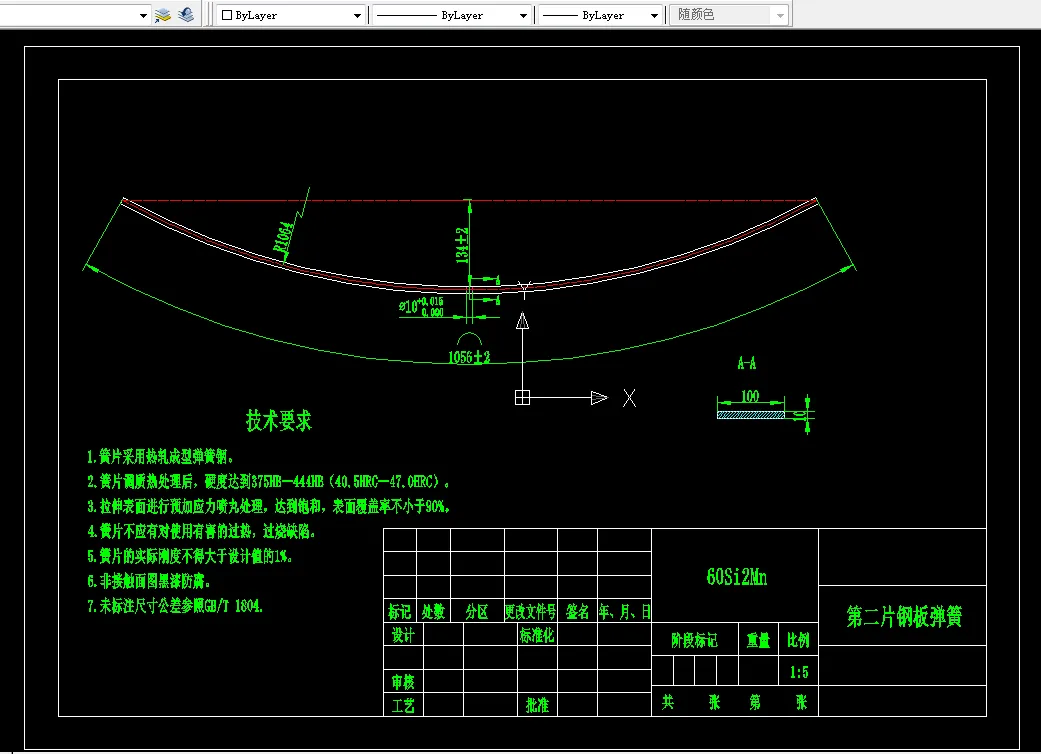
Task: Select the 第二片钢板弹簧 title text
Action: [904, 617]
